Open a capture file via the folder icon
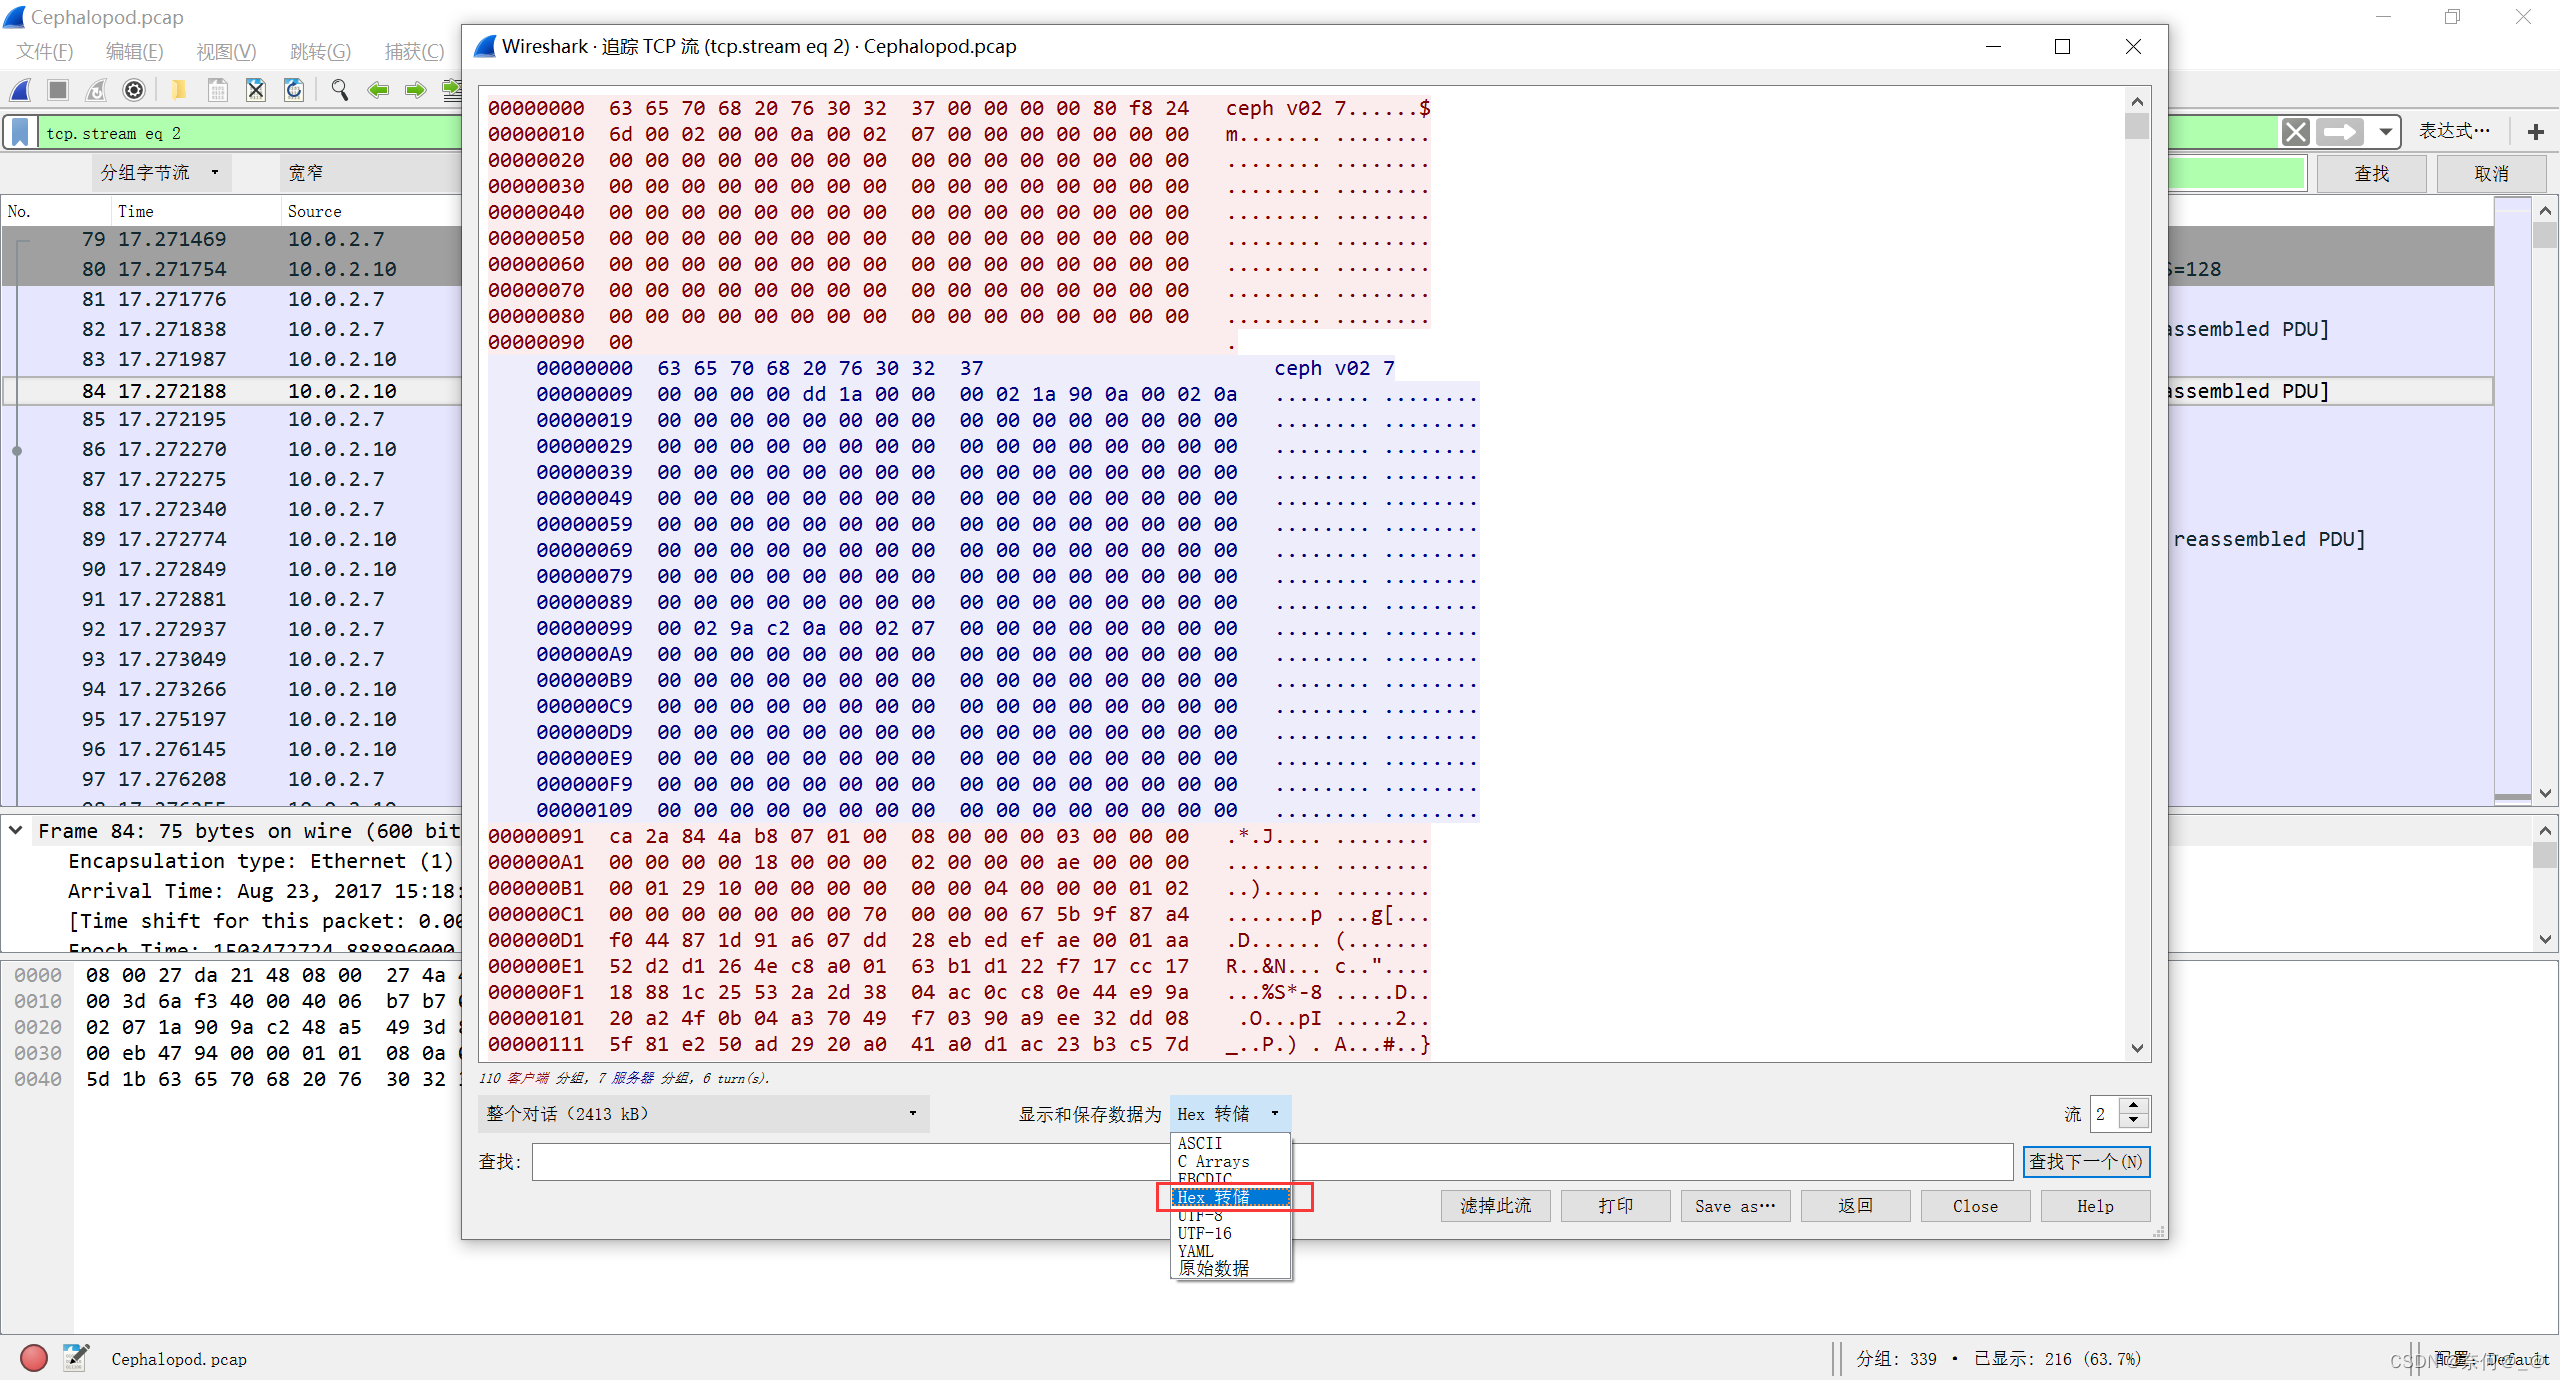This screenshot has width=2560, height=1380. point(178,90)
